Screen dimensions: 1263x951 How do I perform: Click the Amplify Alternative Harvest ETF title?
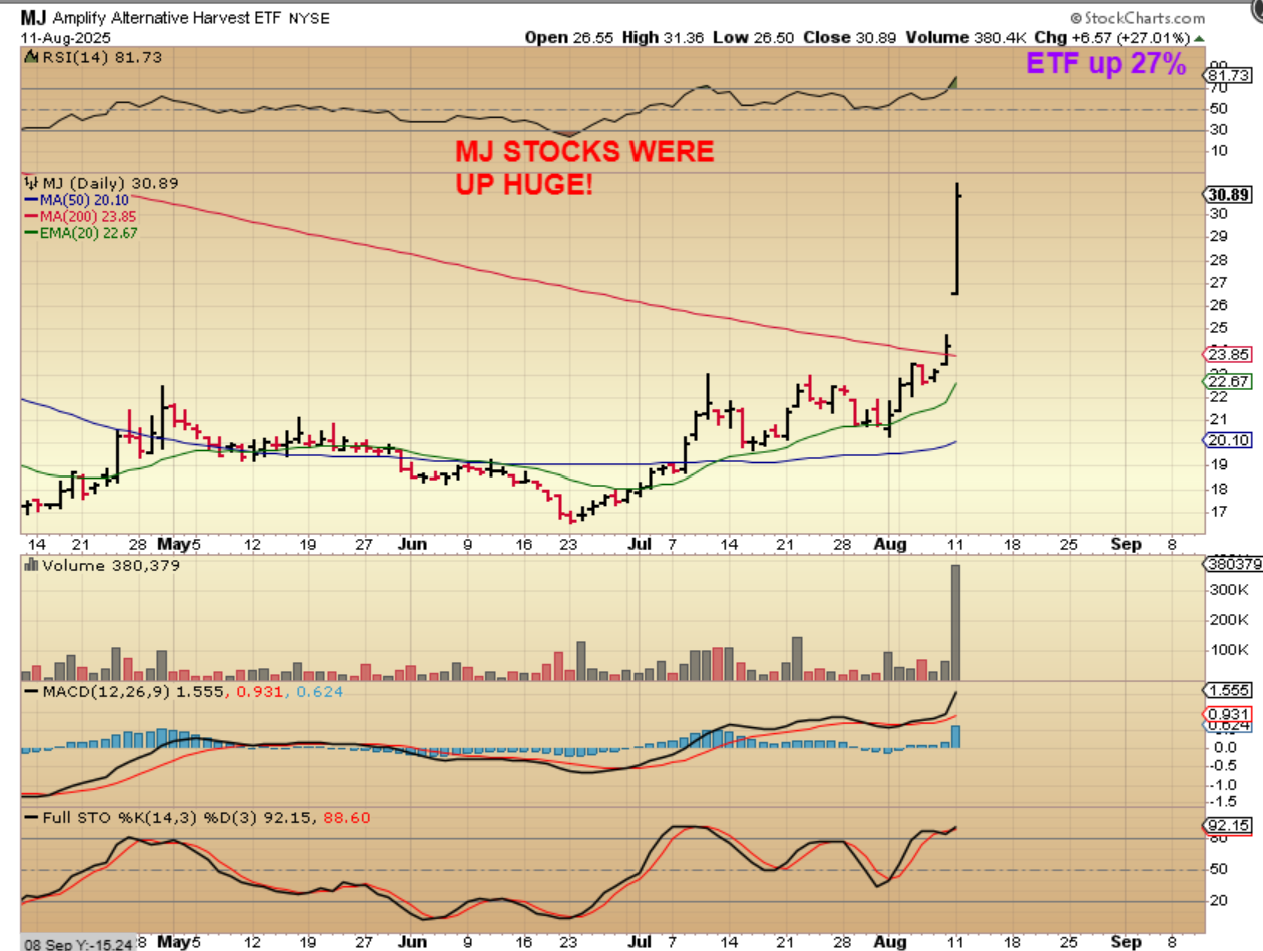pyautogui.click(x=169, y=18)
